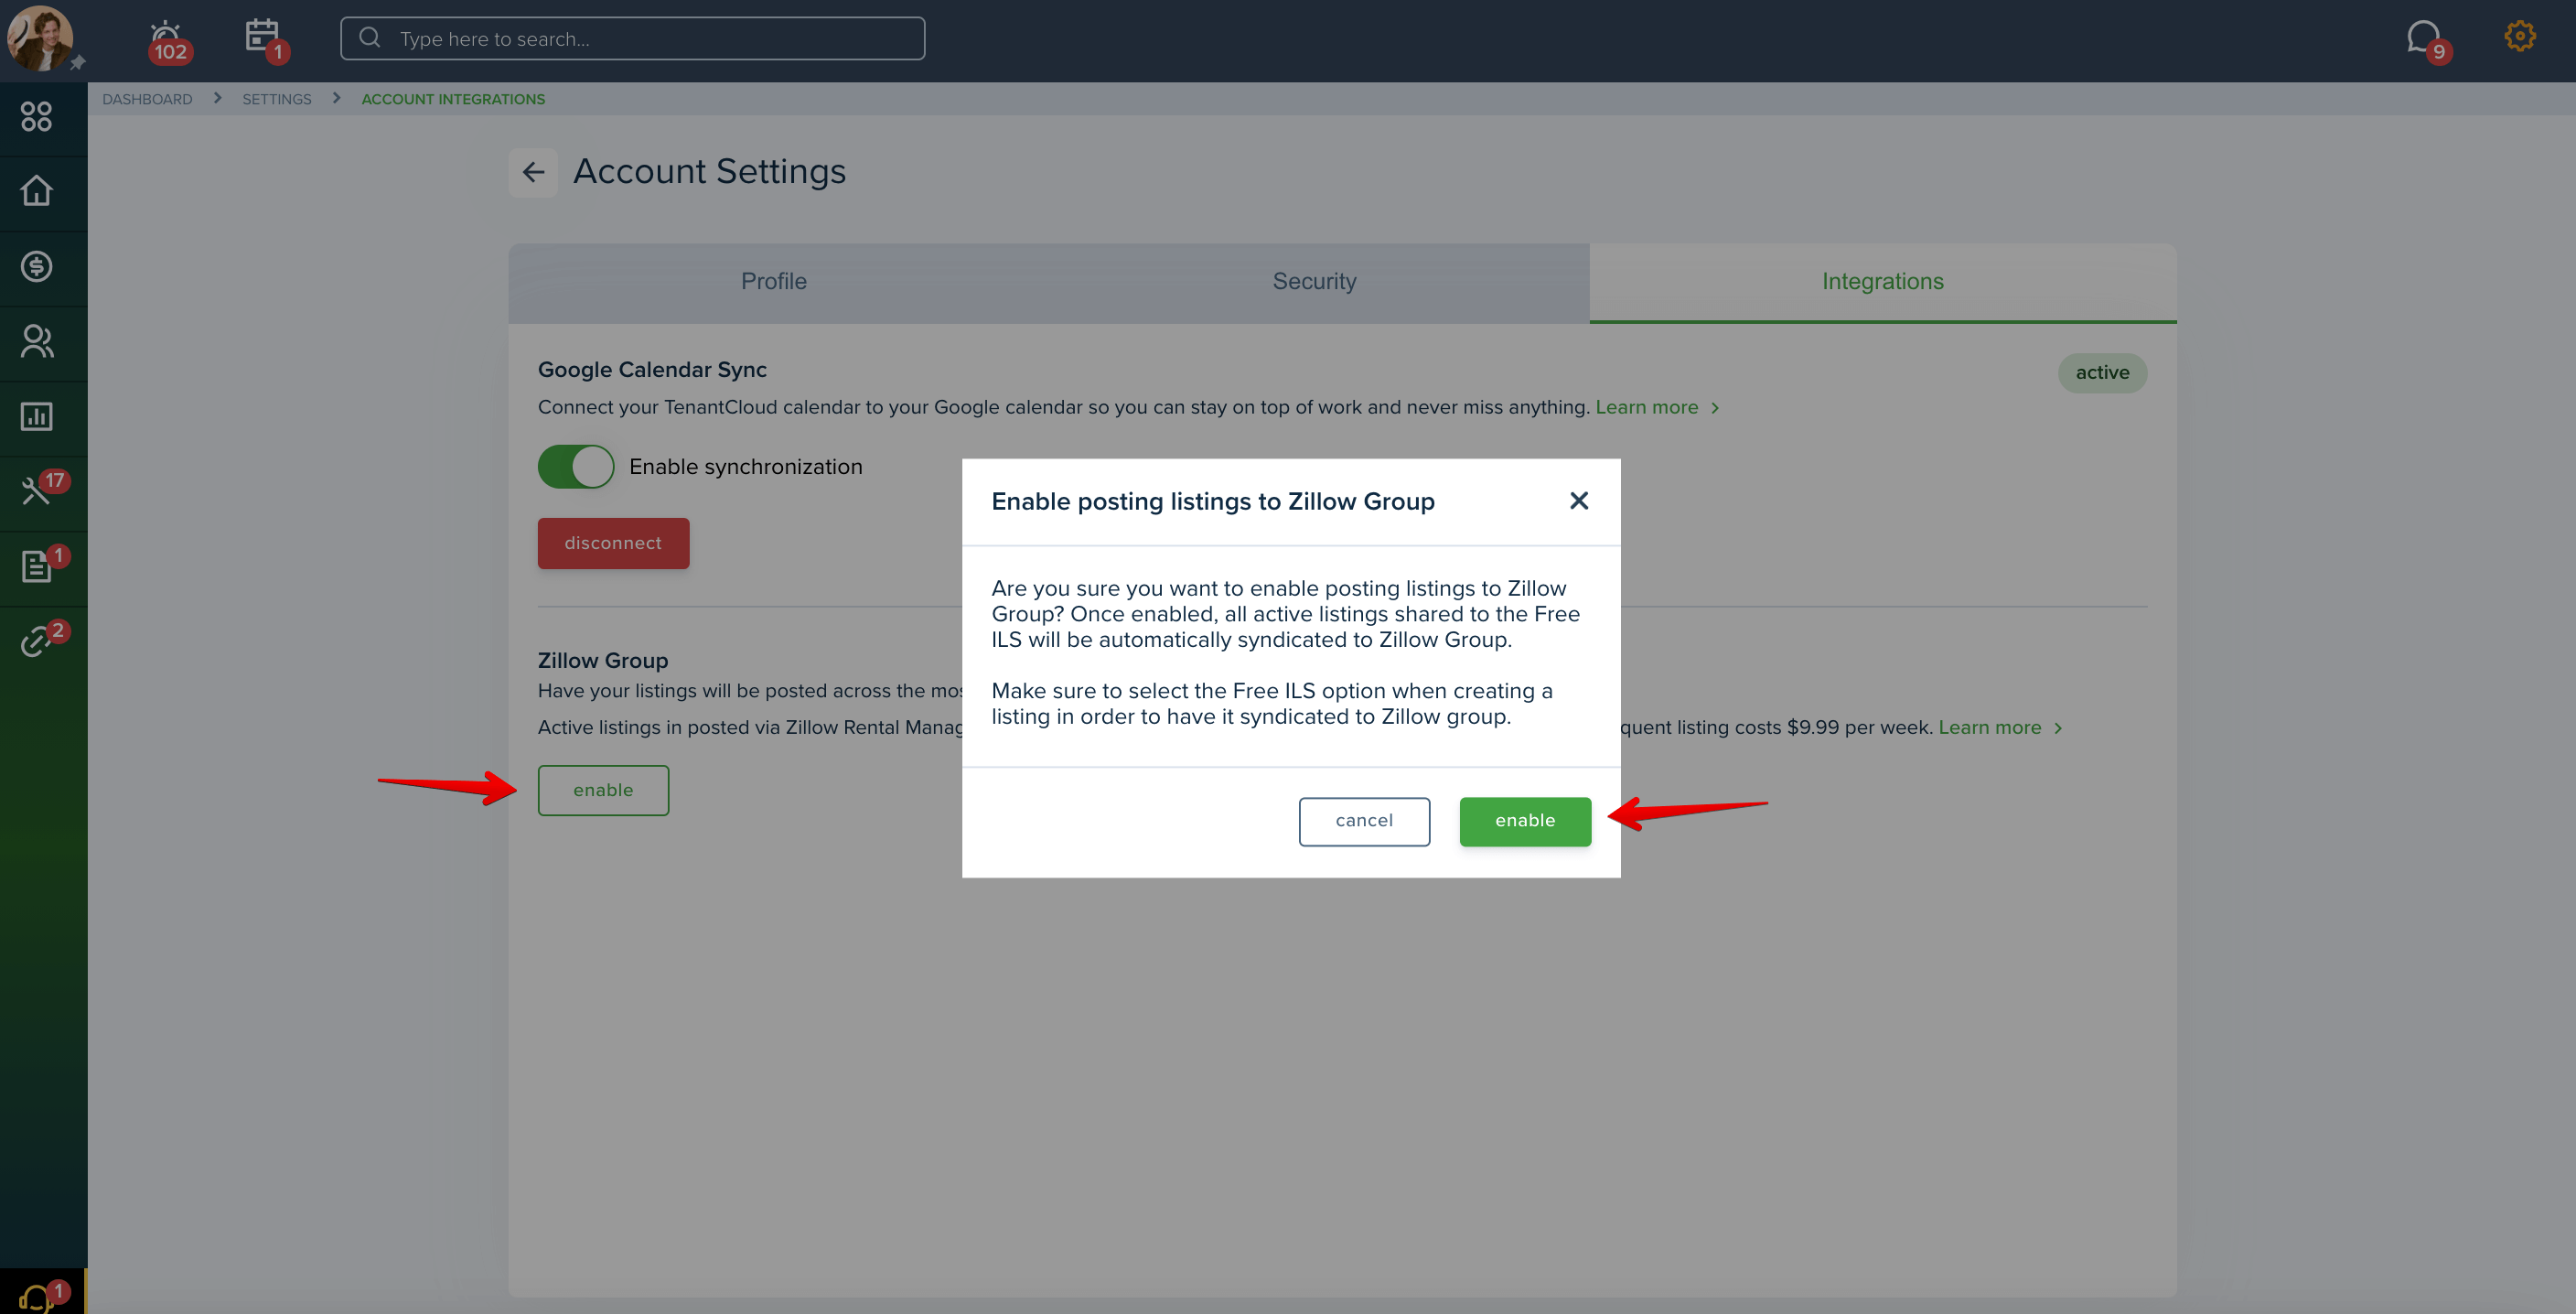Go back with the arrow beside Account Settings

coord(533,173)
